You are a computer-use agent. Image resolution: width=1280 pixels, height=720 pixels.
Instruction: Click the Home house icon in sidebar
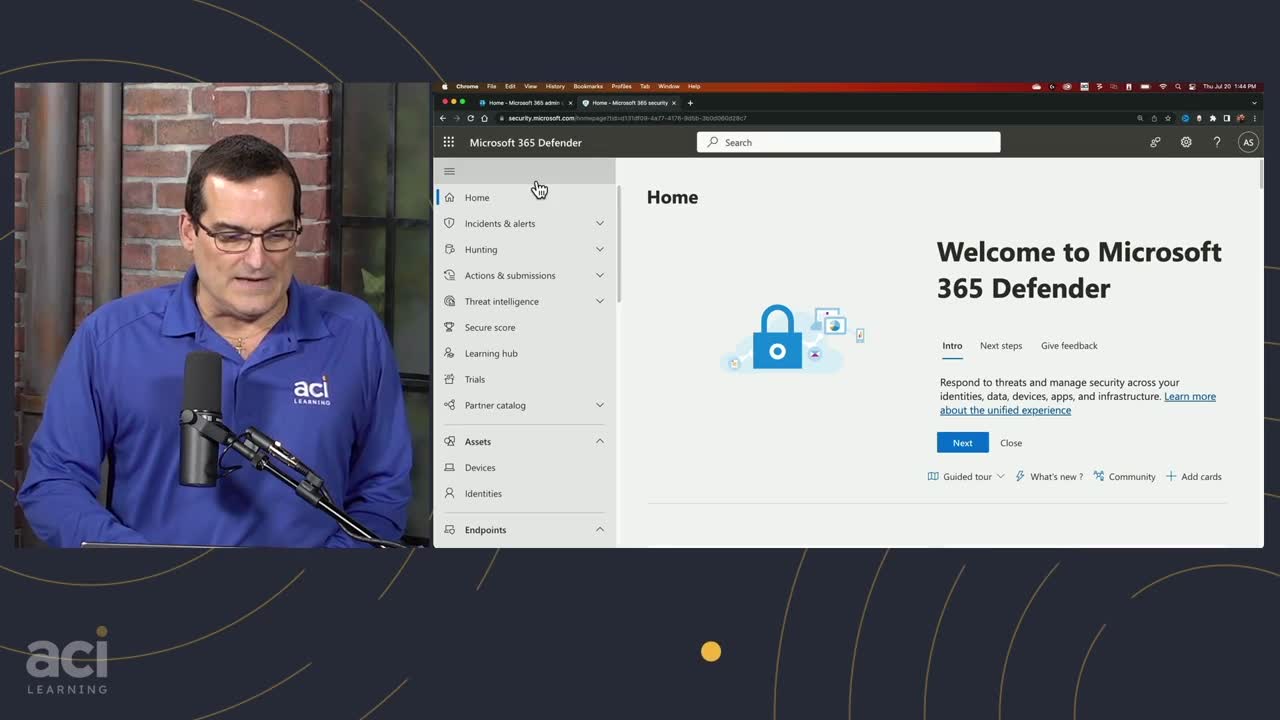tap(449, 197)
